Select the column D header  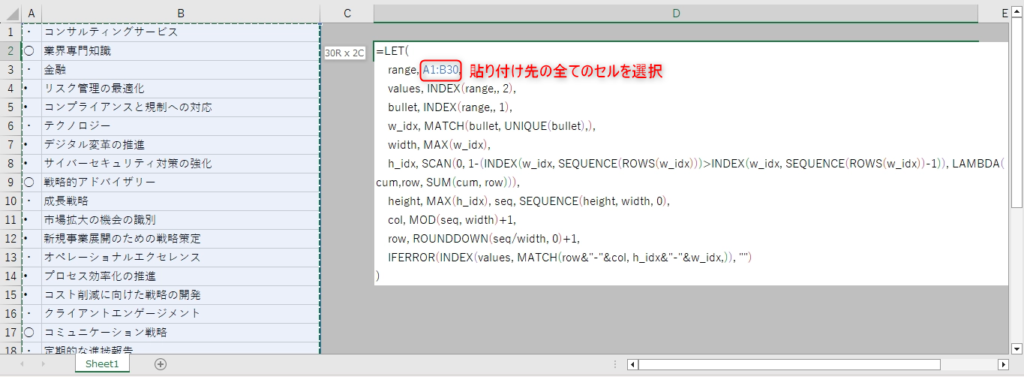(676, 13)
